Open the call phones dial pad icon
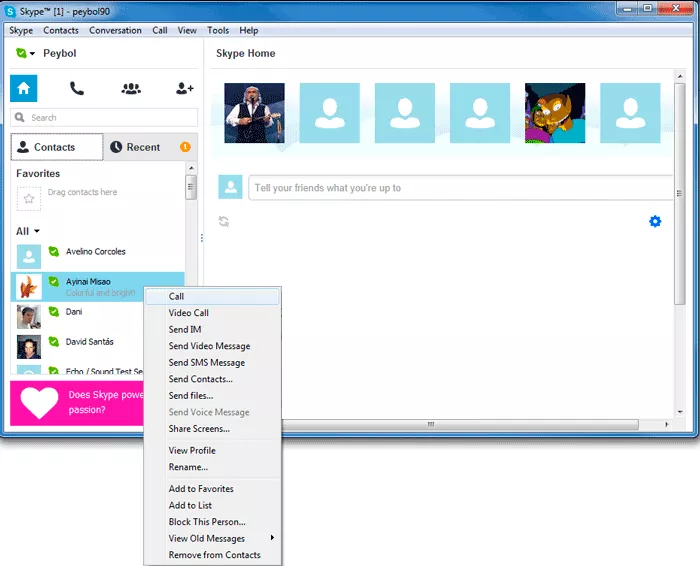This screenshot has height=566, width=700. pos(77,88)
